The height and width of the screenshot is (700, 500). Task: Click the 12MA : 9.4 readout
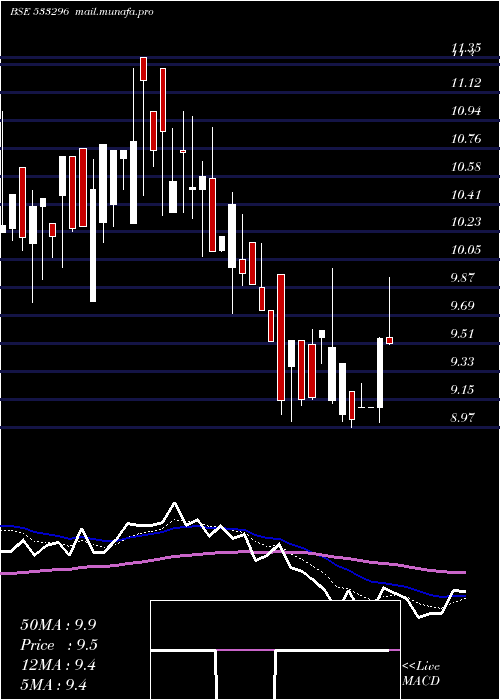58,665
